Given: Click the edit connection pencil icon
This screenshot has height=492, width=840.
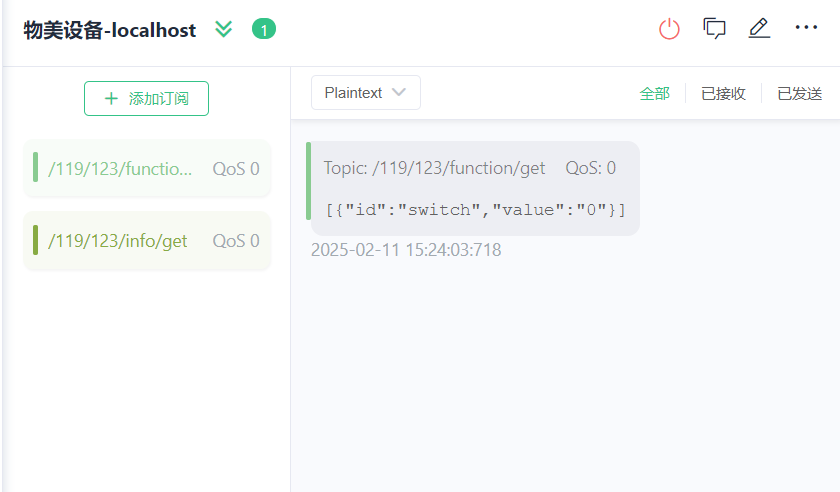Looking at the screenshot, I should pyautogui.click(x=759, y=29).
